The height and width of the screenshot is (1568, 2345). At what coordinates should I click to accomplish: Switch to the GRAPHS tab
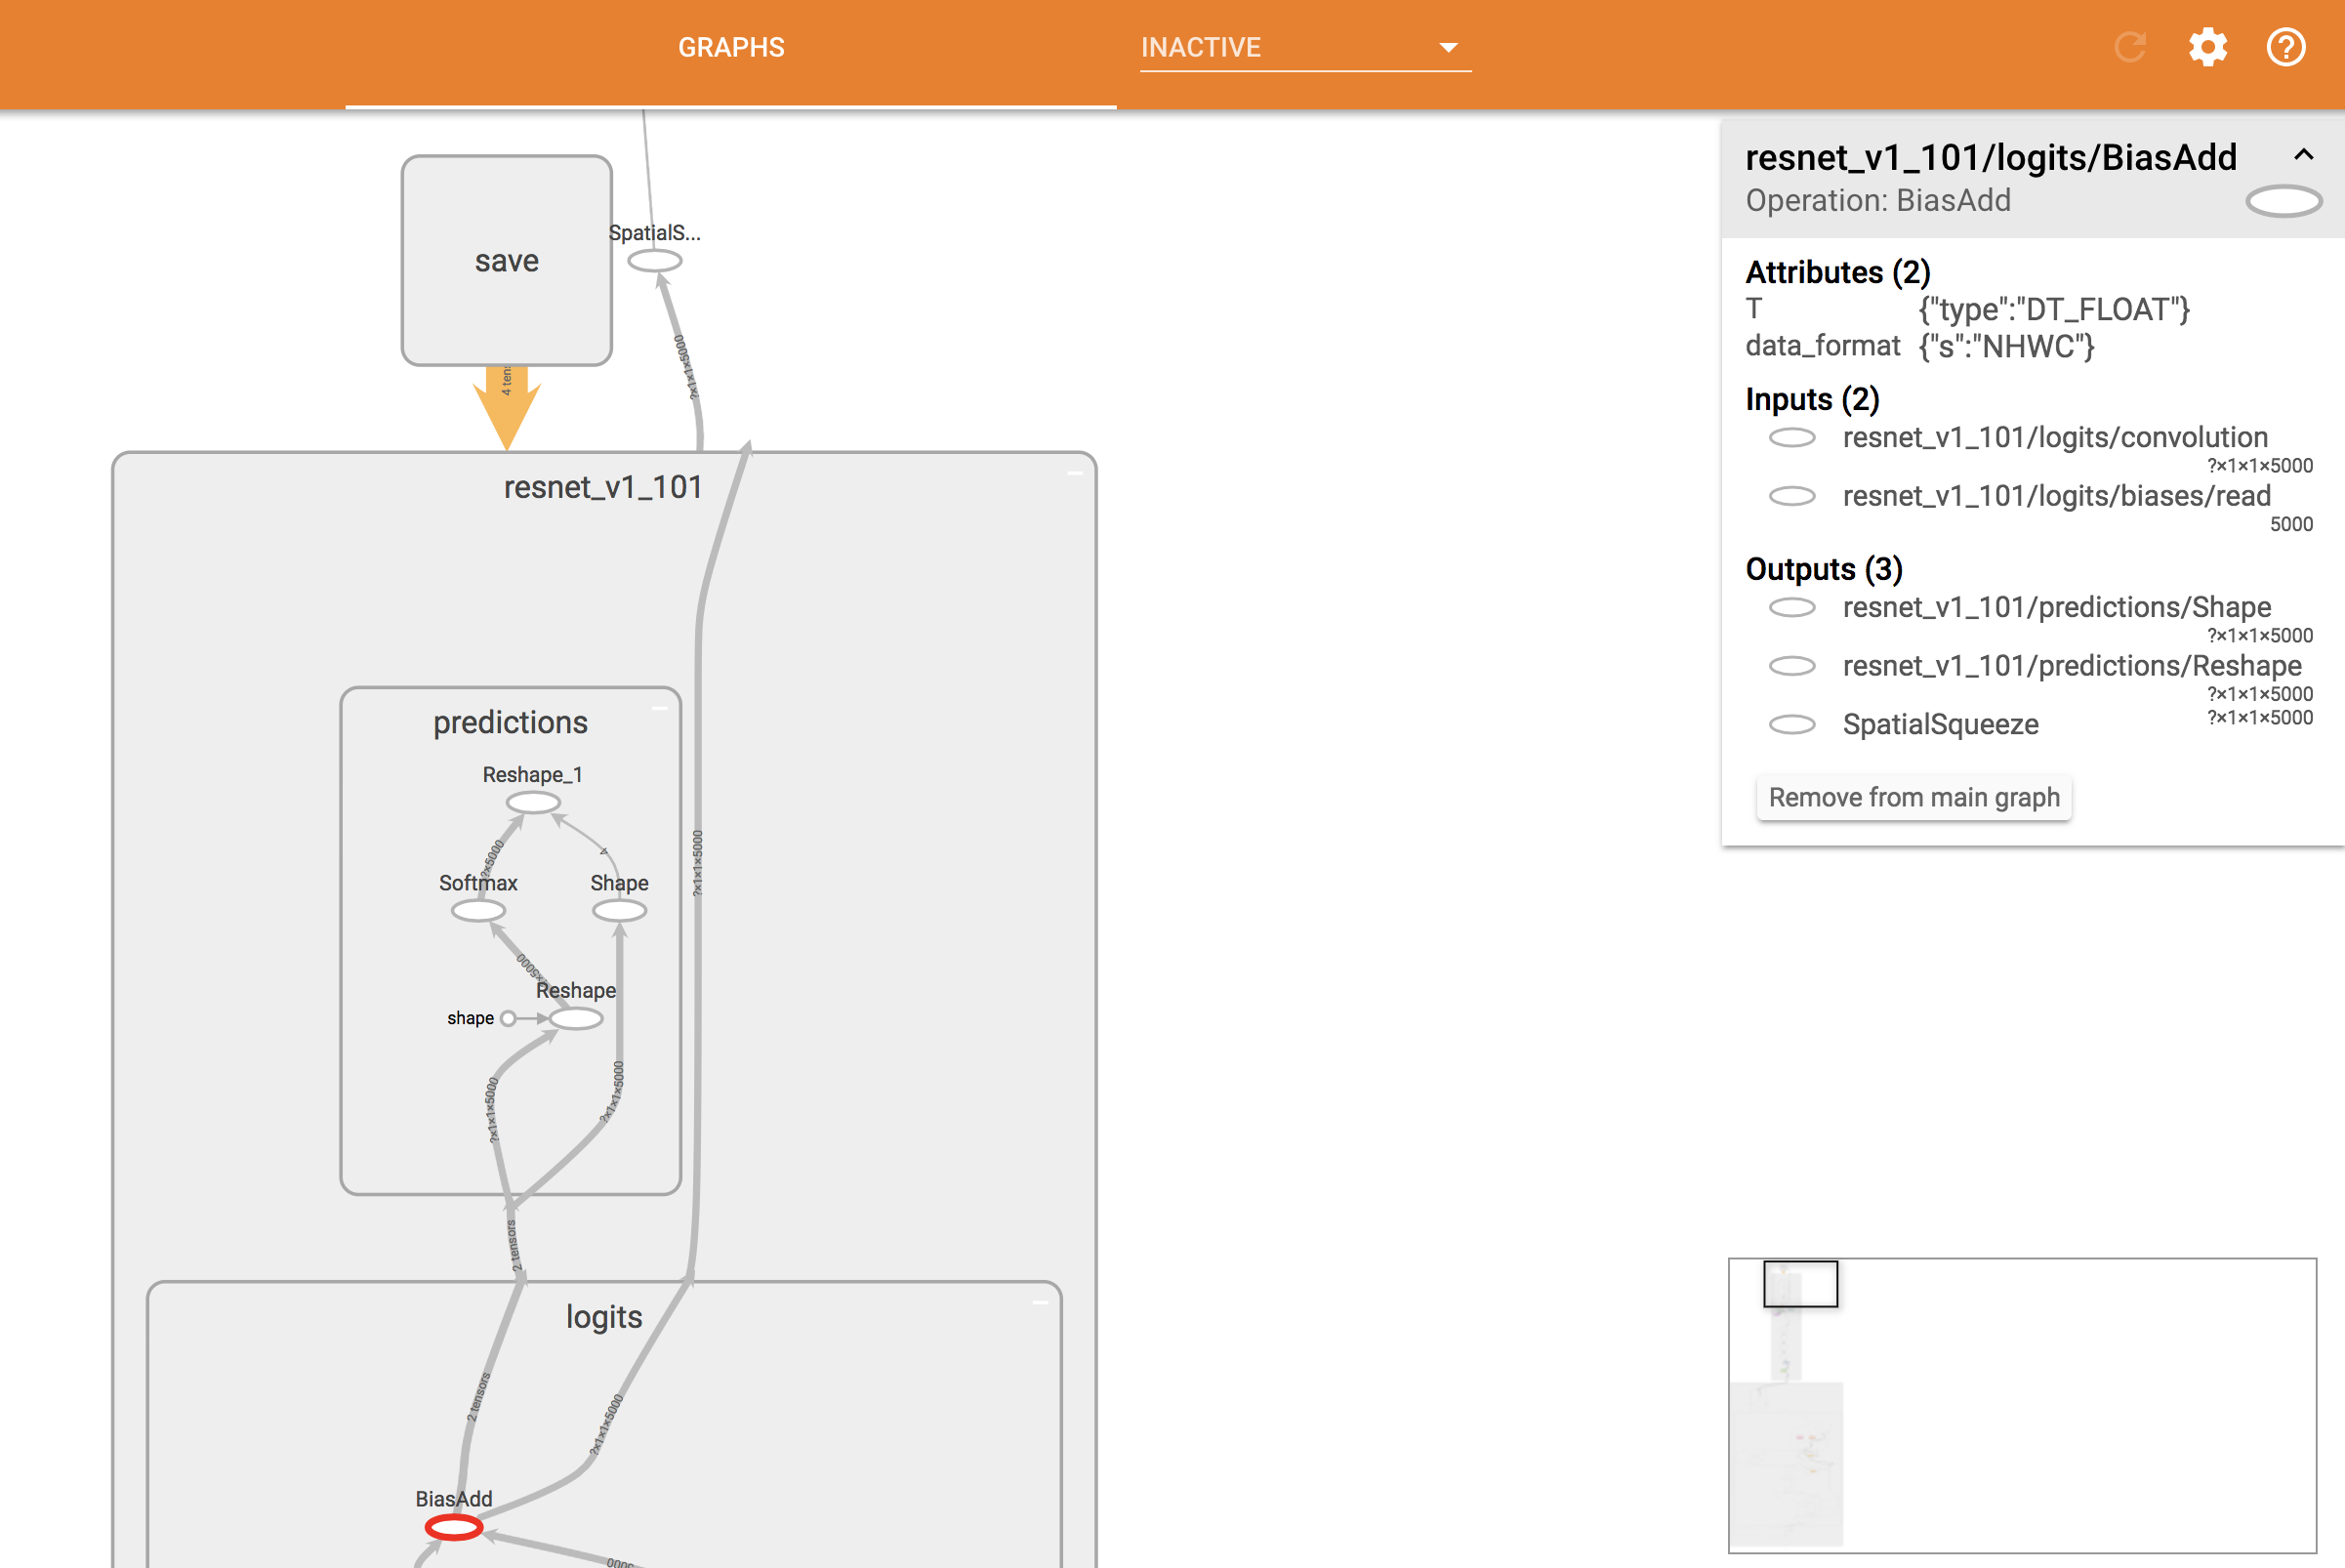coord(730,47)
